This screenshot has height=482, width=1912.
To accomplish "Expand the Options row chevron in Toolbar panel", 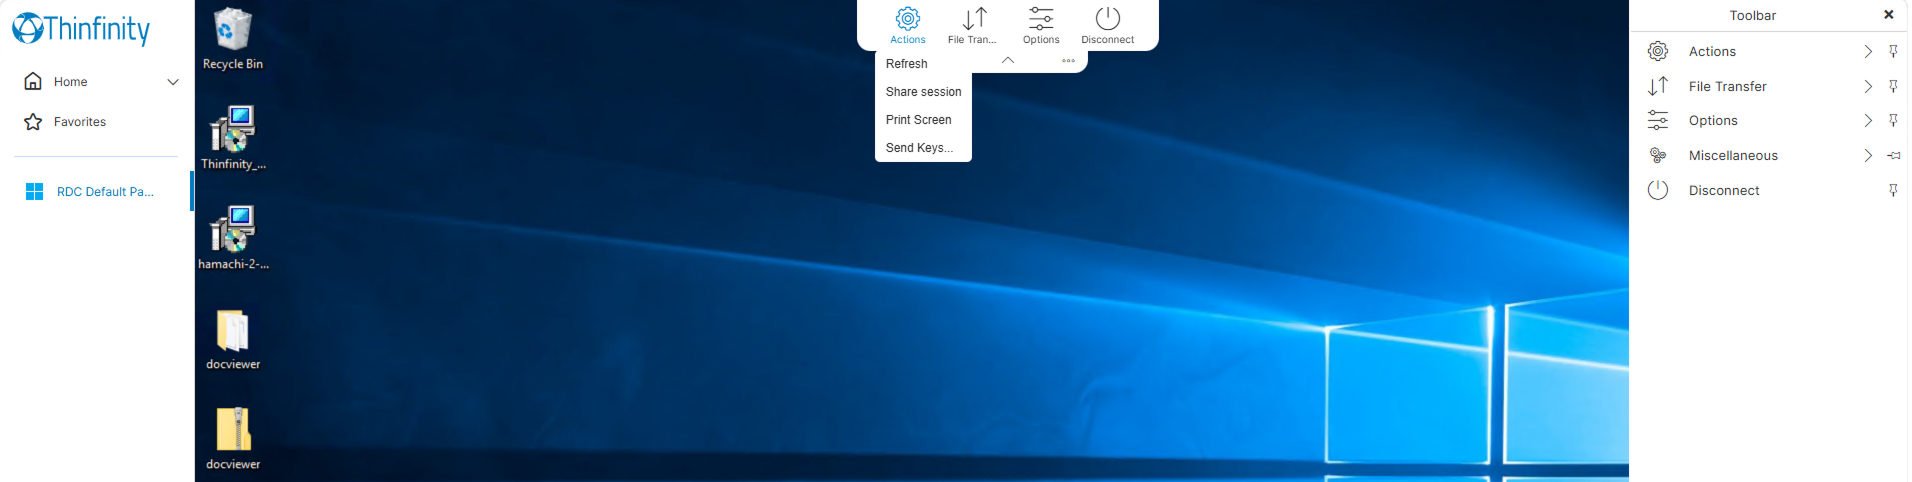I will 1867,120.
